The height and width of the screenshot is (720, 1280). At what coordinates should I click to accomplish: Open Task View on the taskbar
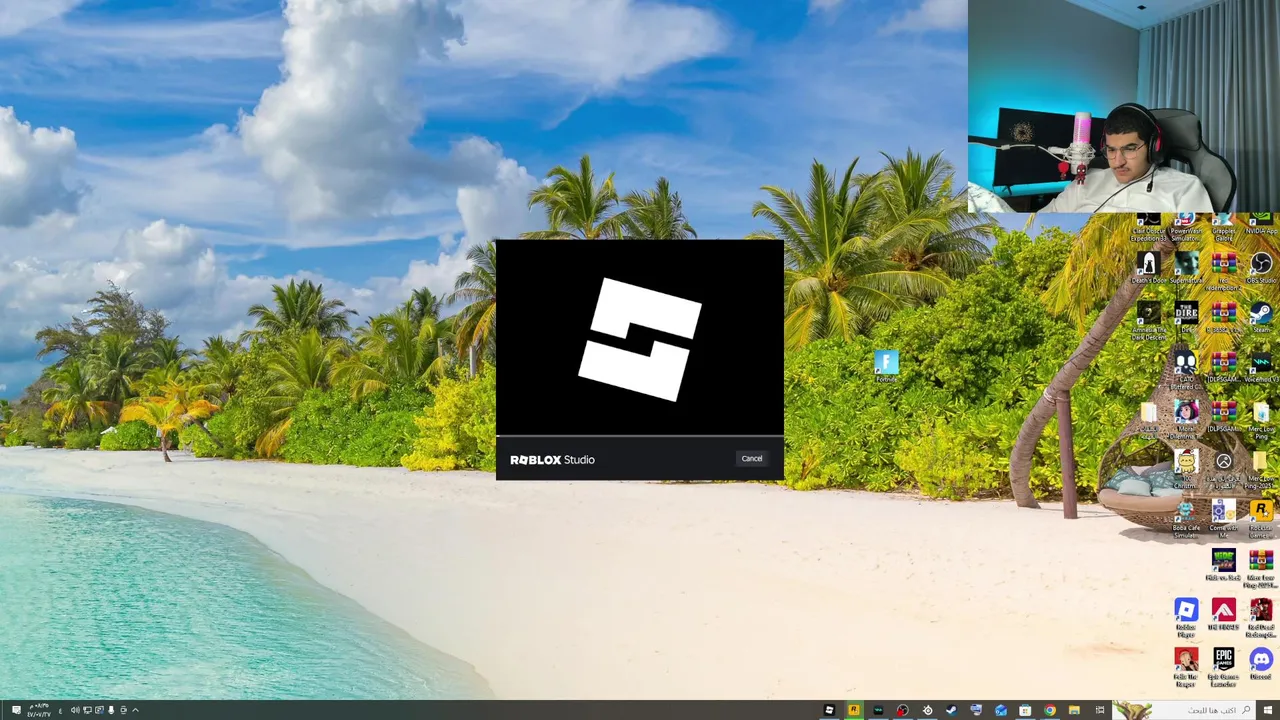1100,710
